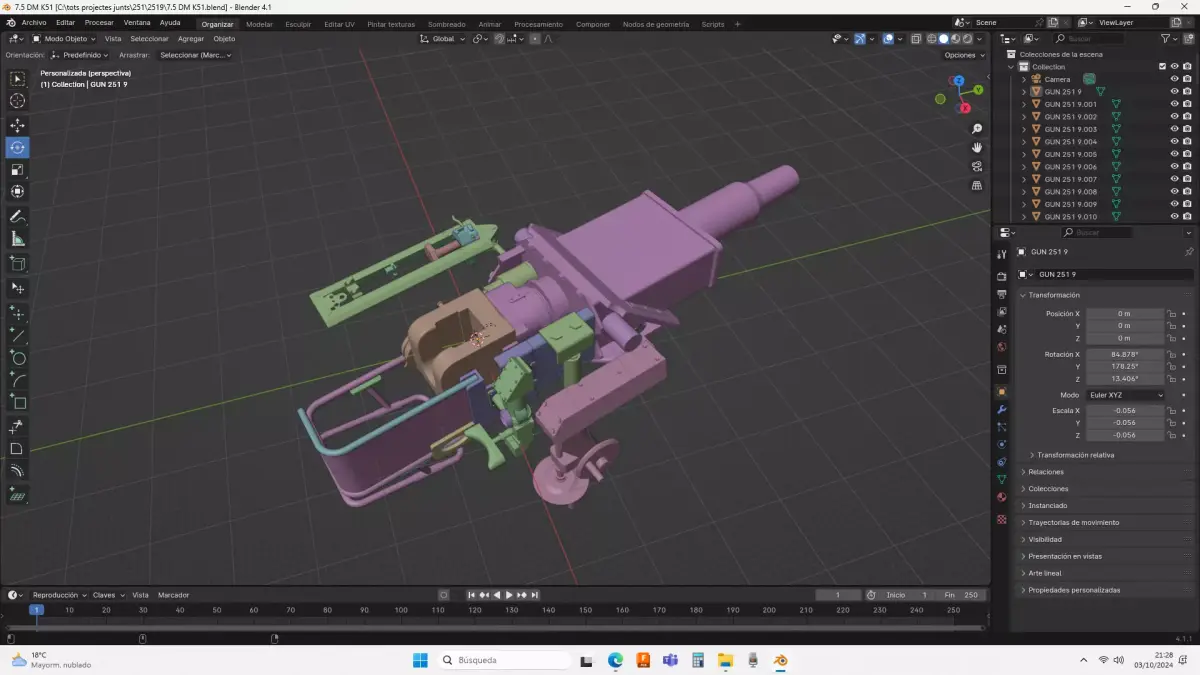Open the Render properties tab icon
The height and width of the screenshot is (675, 1200).
1001,277
